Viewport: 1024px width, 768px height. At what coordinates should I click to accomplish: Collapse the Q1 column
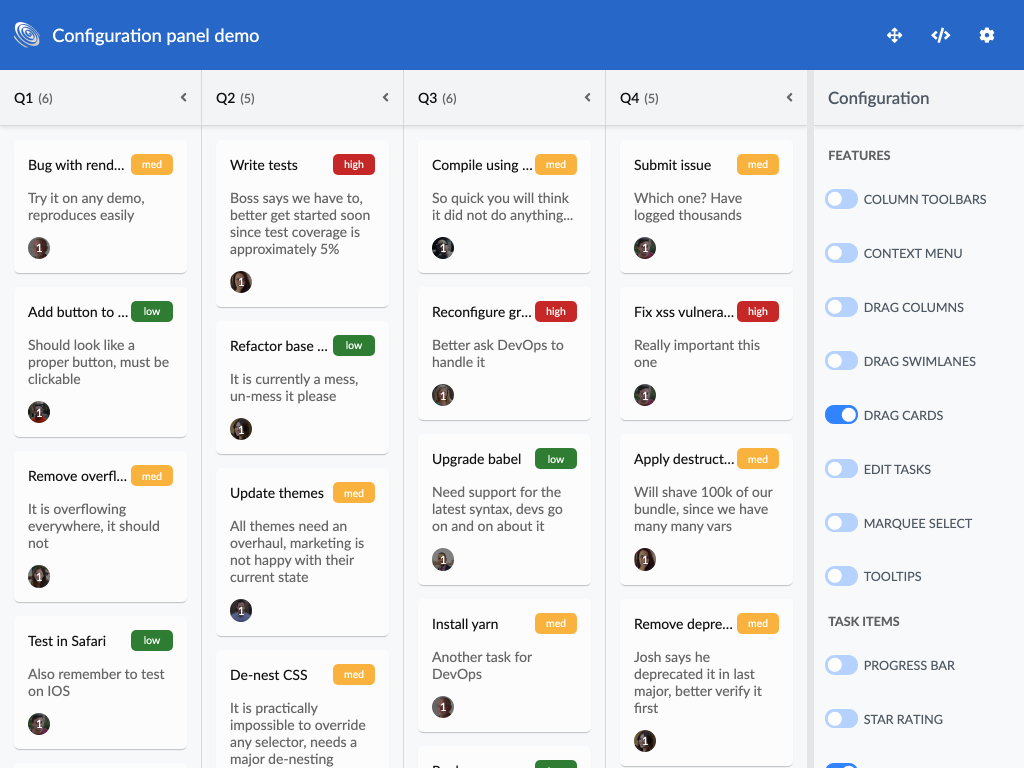click(x=183, y=98)
